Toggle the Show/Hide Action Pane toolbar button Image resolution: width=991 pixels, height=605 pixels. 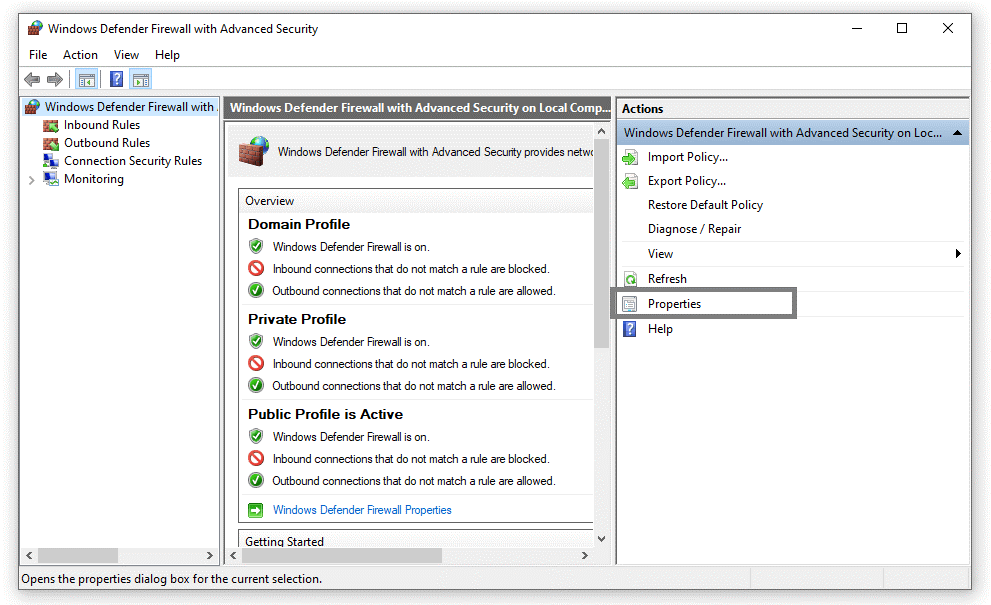[x=141, y=80]
